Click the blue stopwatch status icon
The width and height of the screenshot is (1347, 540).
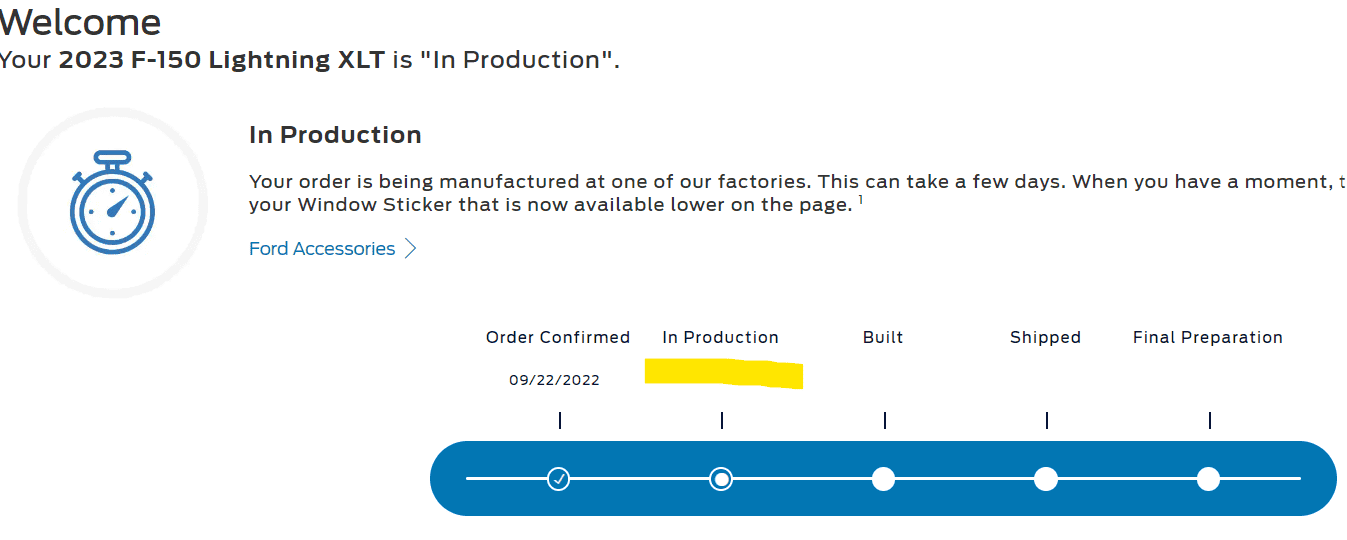click(112, 202)
